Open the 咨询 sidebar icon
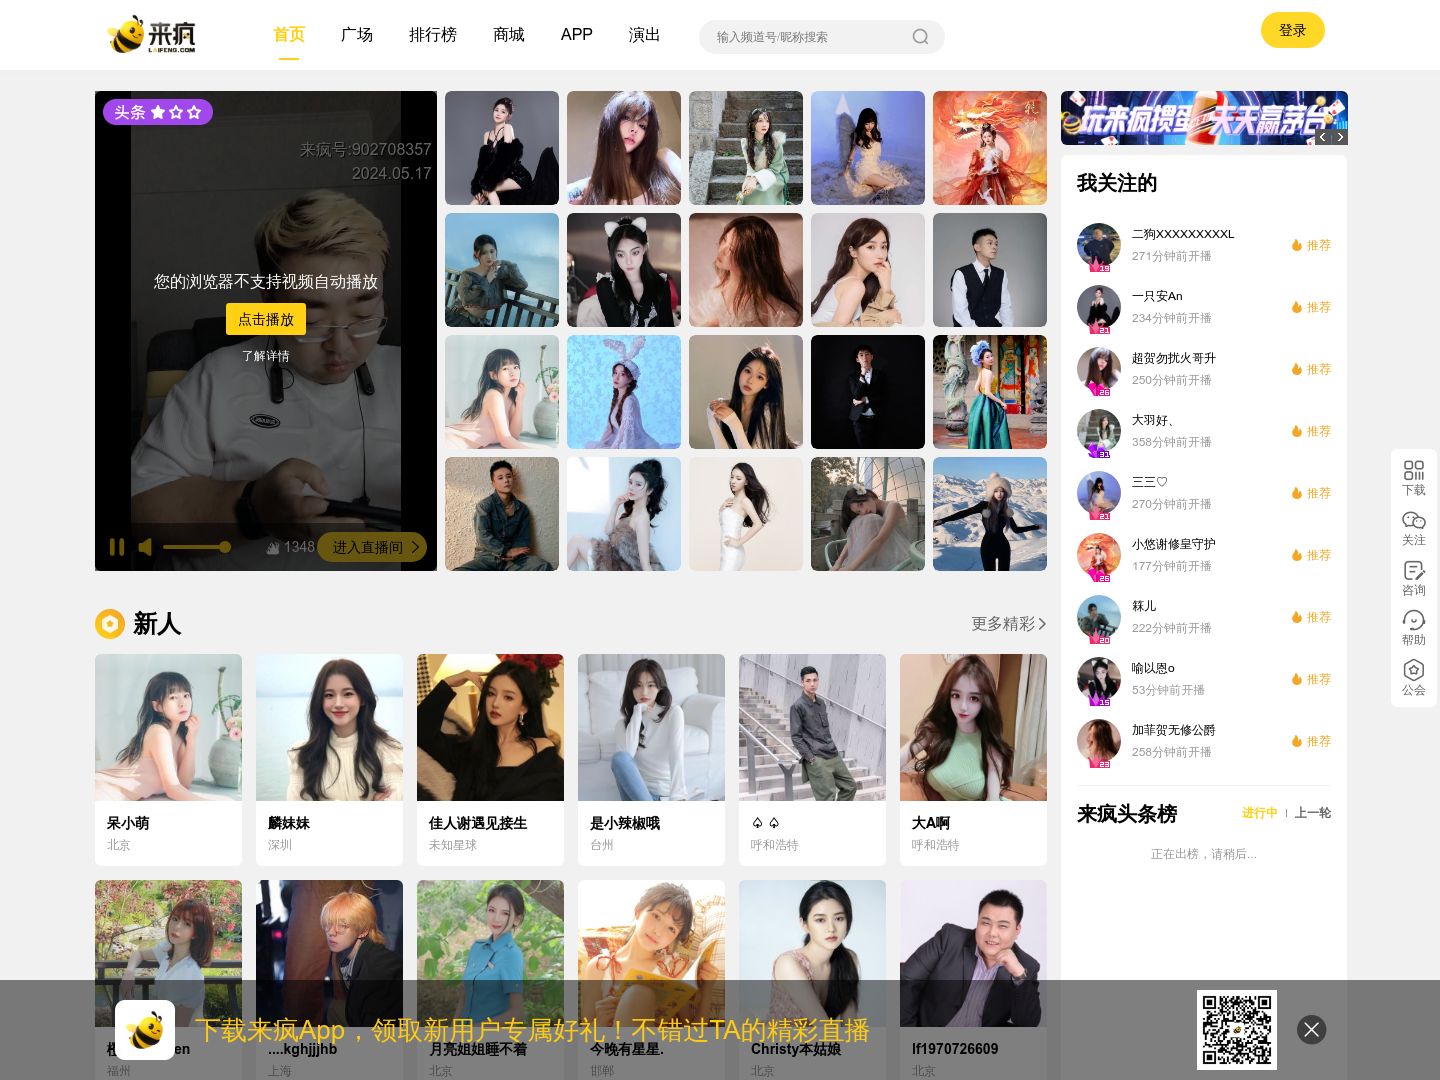The width and height of the screenshot is (1440, 1080). [1413, 577]
